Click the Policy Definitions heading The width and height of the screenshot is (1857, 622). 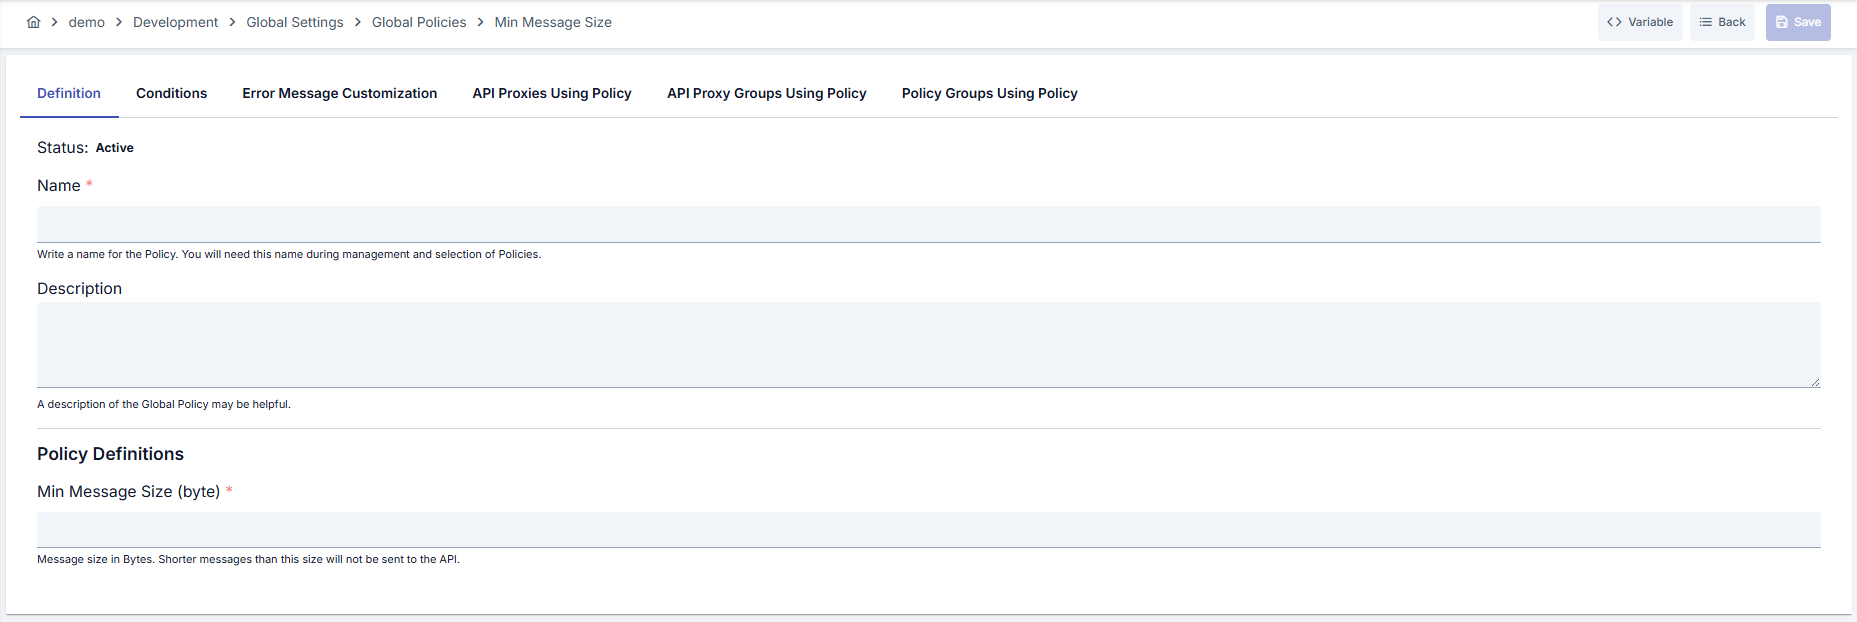click(x=111, y=454)
